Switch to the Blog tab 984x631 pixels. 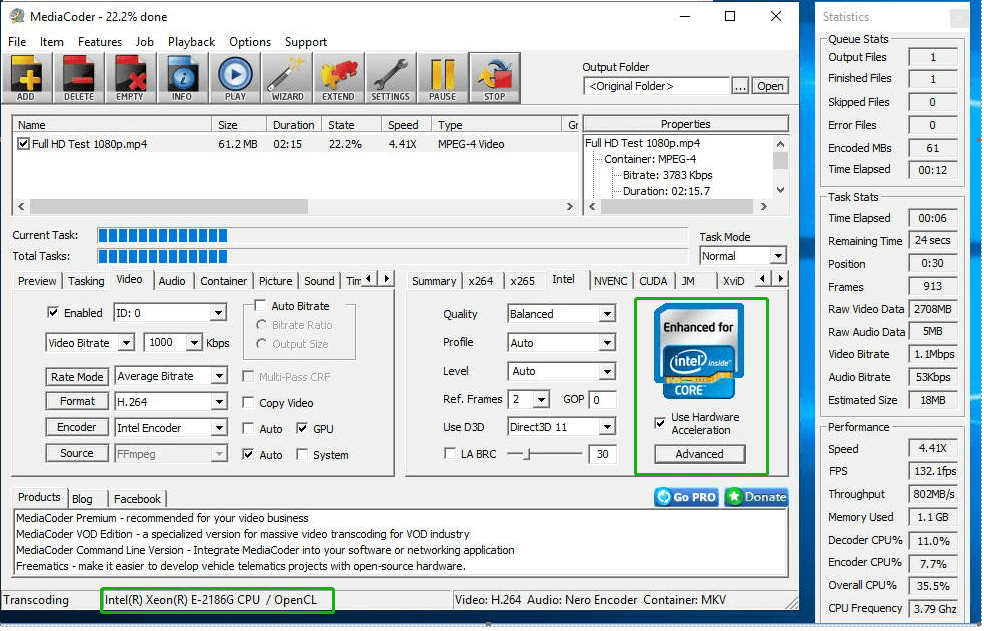click(82, 499)
